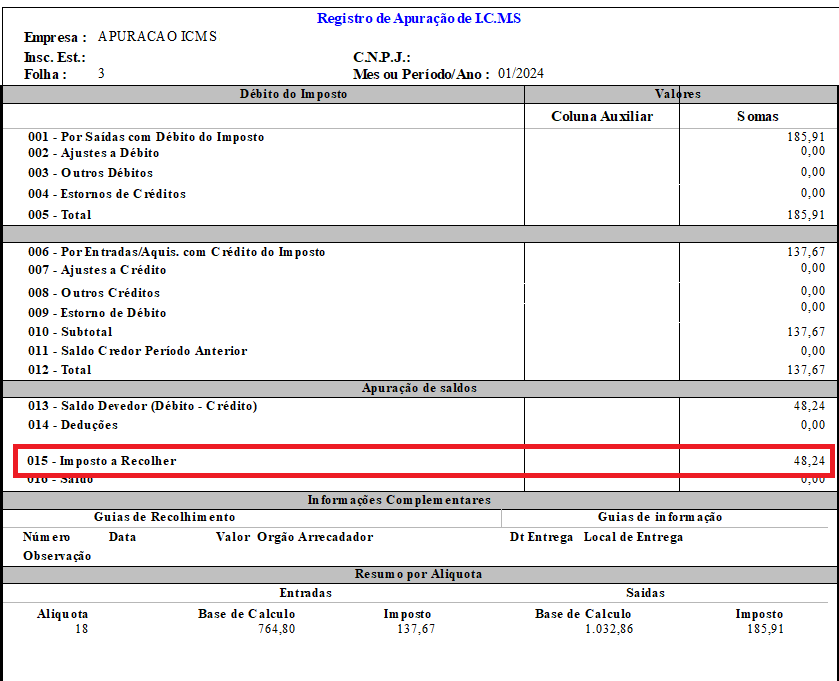Click the 48,24 value in row 013
This screenshot has height=681, width=839.
tap(809, 406)
